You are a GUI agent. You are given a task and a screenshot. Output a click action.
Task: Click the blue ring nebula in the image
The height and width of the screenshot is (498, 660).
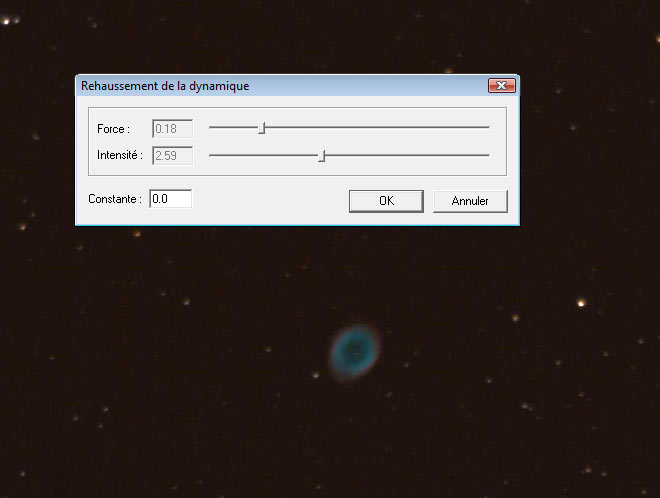coord(355,351)
